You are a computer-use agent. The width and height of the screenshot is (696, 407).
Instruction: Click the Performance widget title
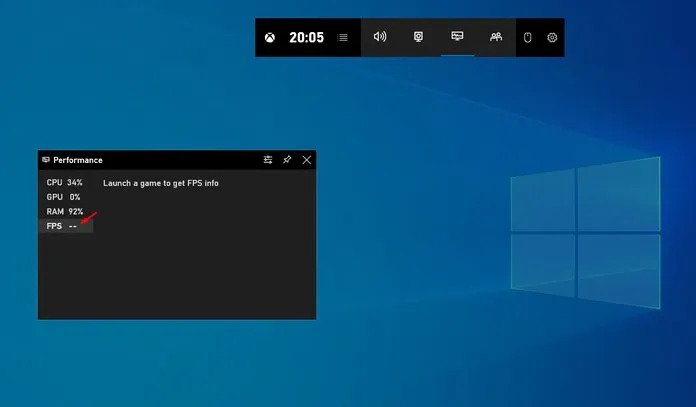coord(78,160)
